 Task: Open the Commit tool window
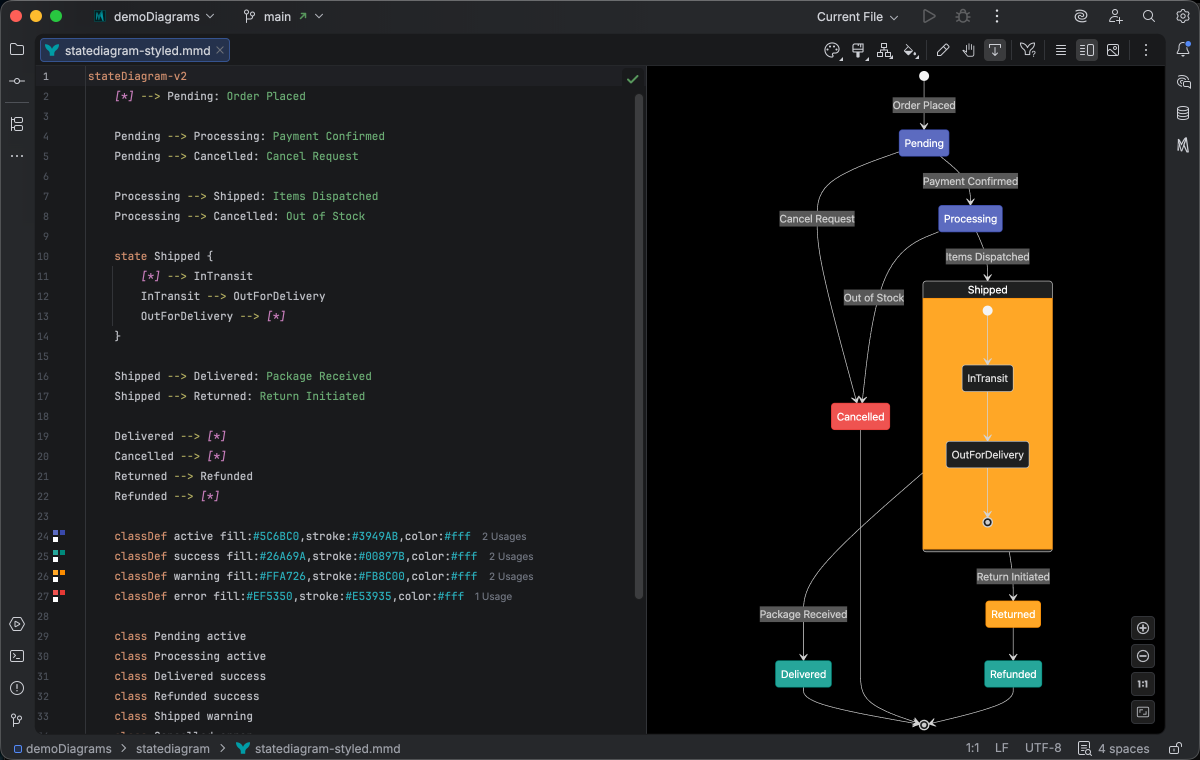[x=17, y=81]
